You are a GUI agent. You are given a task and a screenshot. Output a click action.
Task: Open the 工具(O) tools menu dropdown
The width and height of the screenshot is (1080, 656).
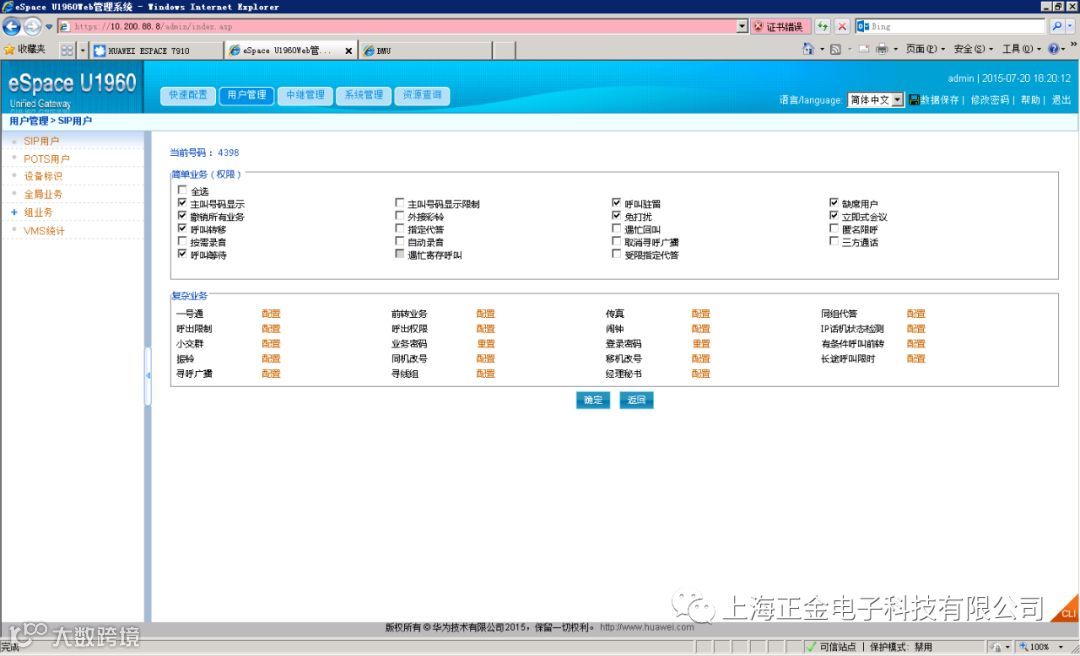1021,49
